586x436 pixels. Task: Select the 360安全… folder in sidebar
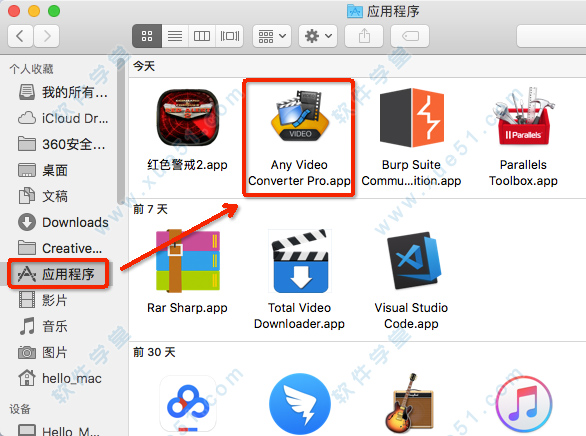62,144
